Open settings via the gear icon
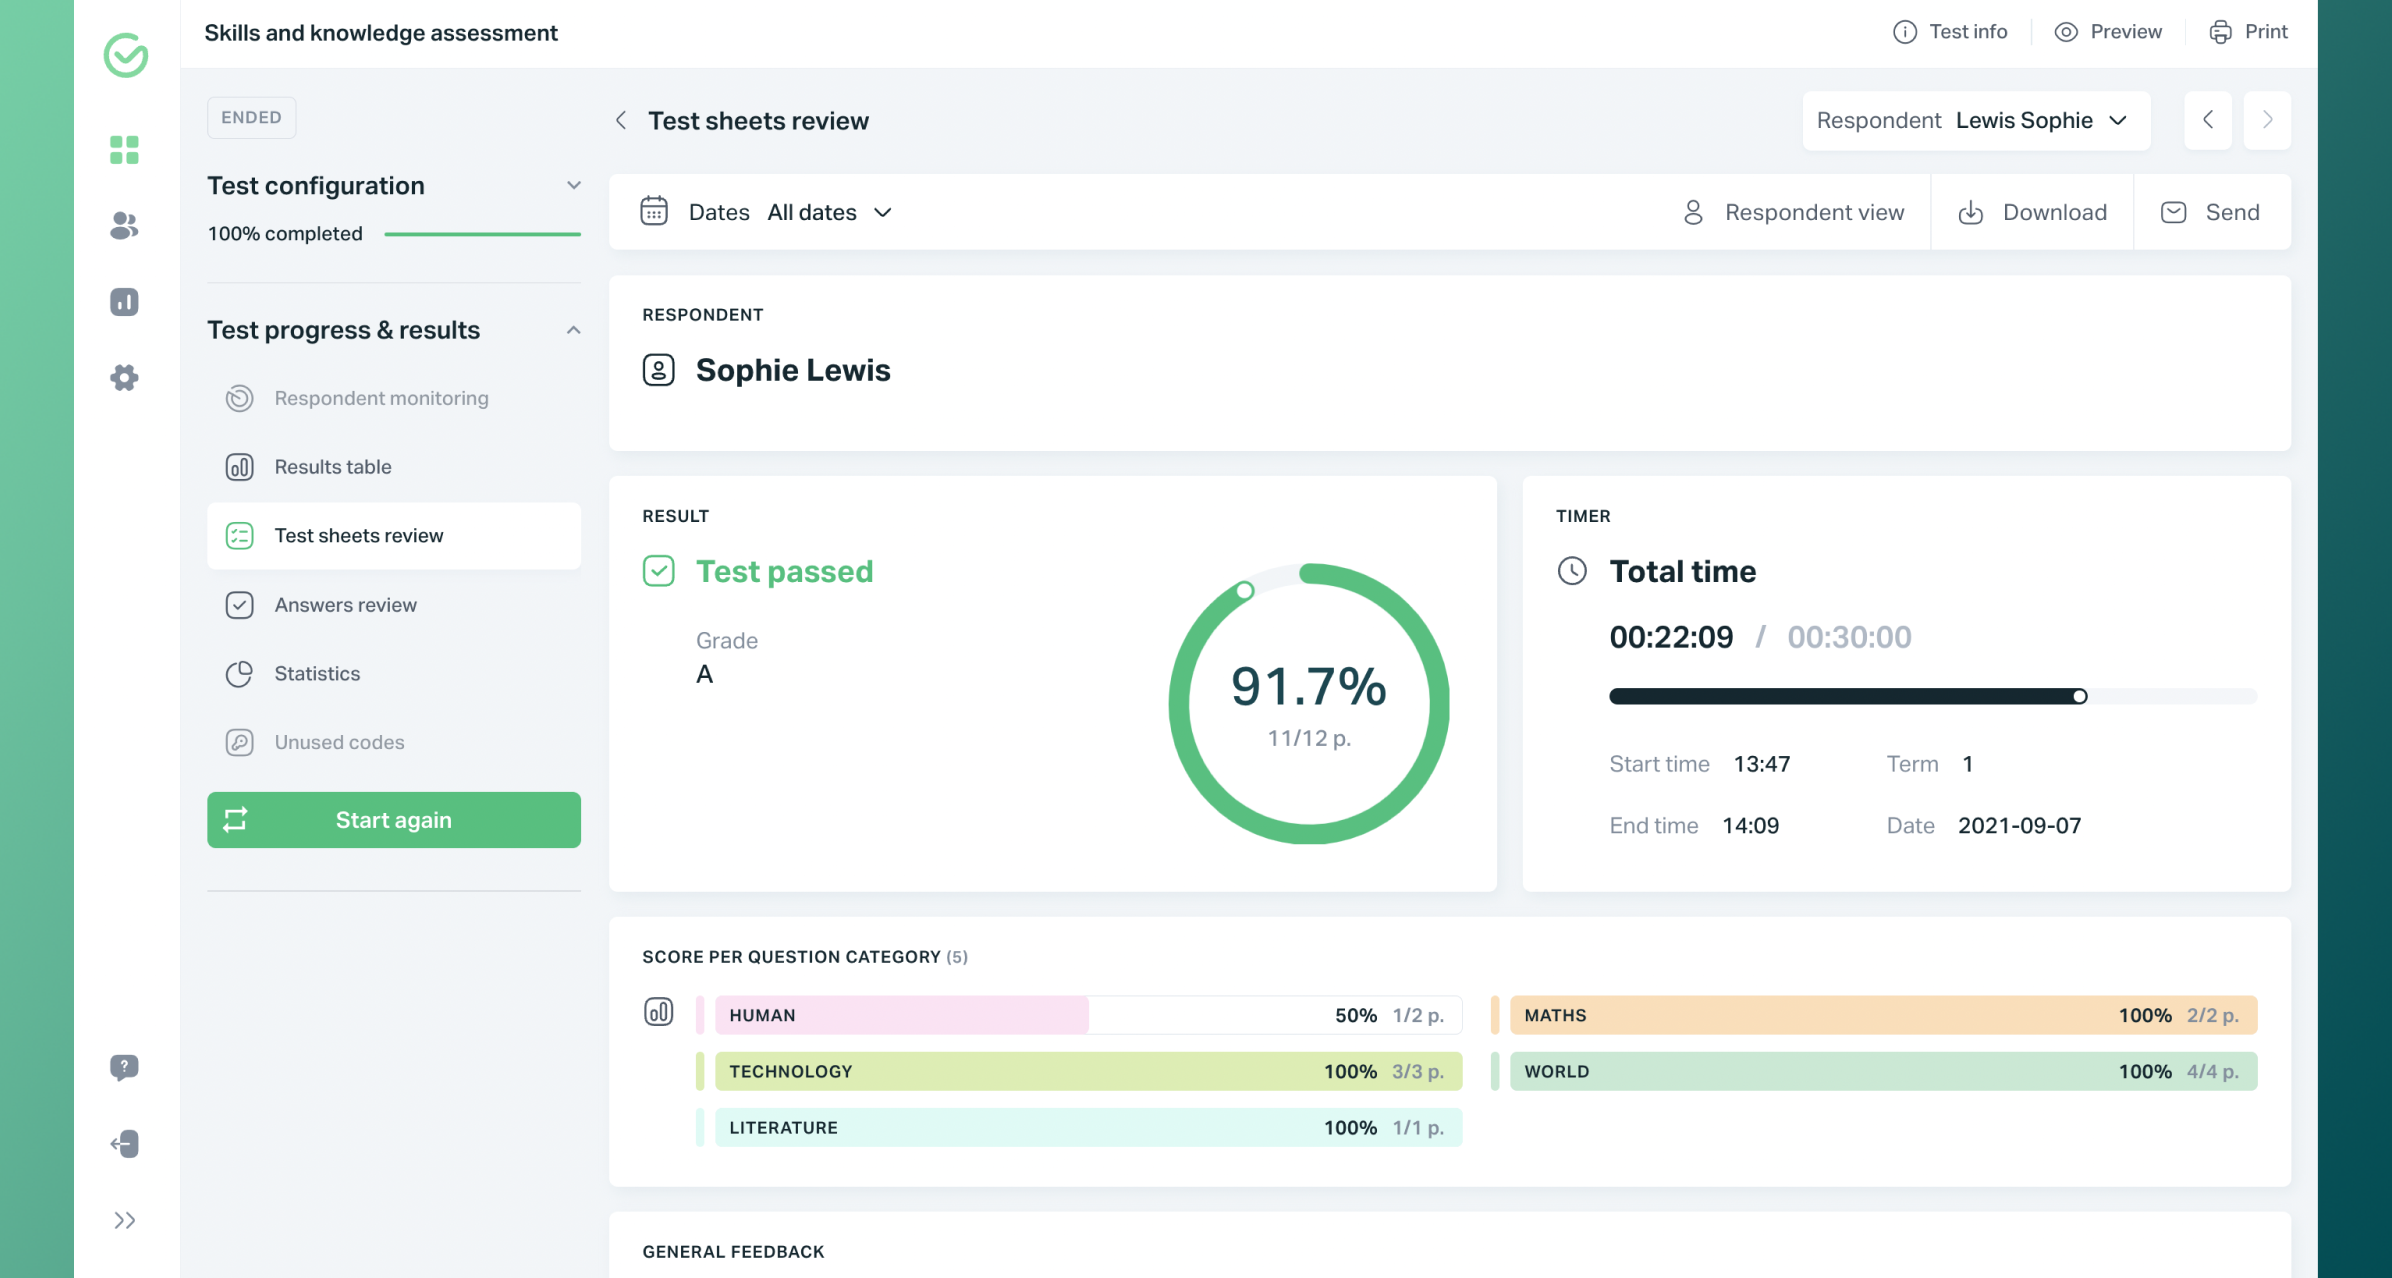The height and width of the screenshot is (1278, 2392). (x=123, y=377)
